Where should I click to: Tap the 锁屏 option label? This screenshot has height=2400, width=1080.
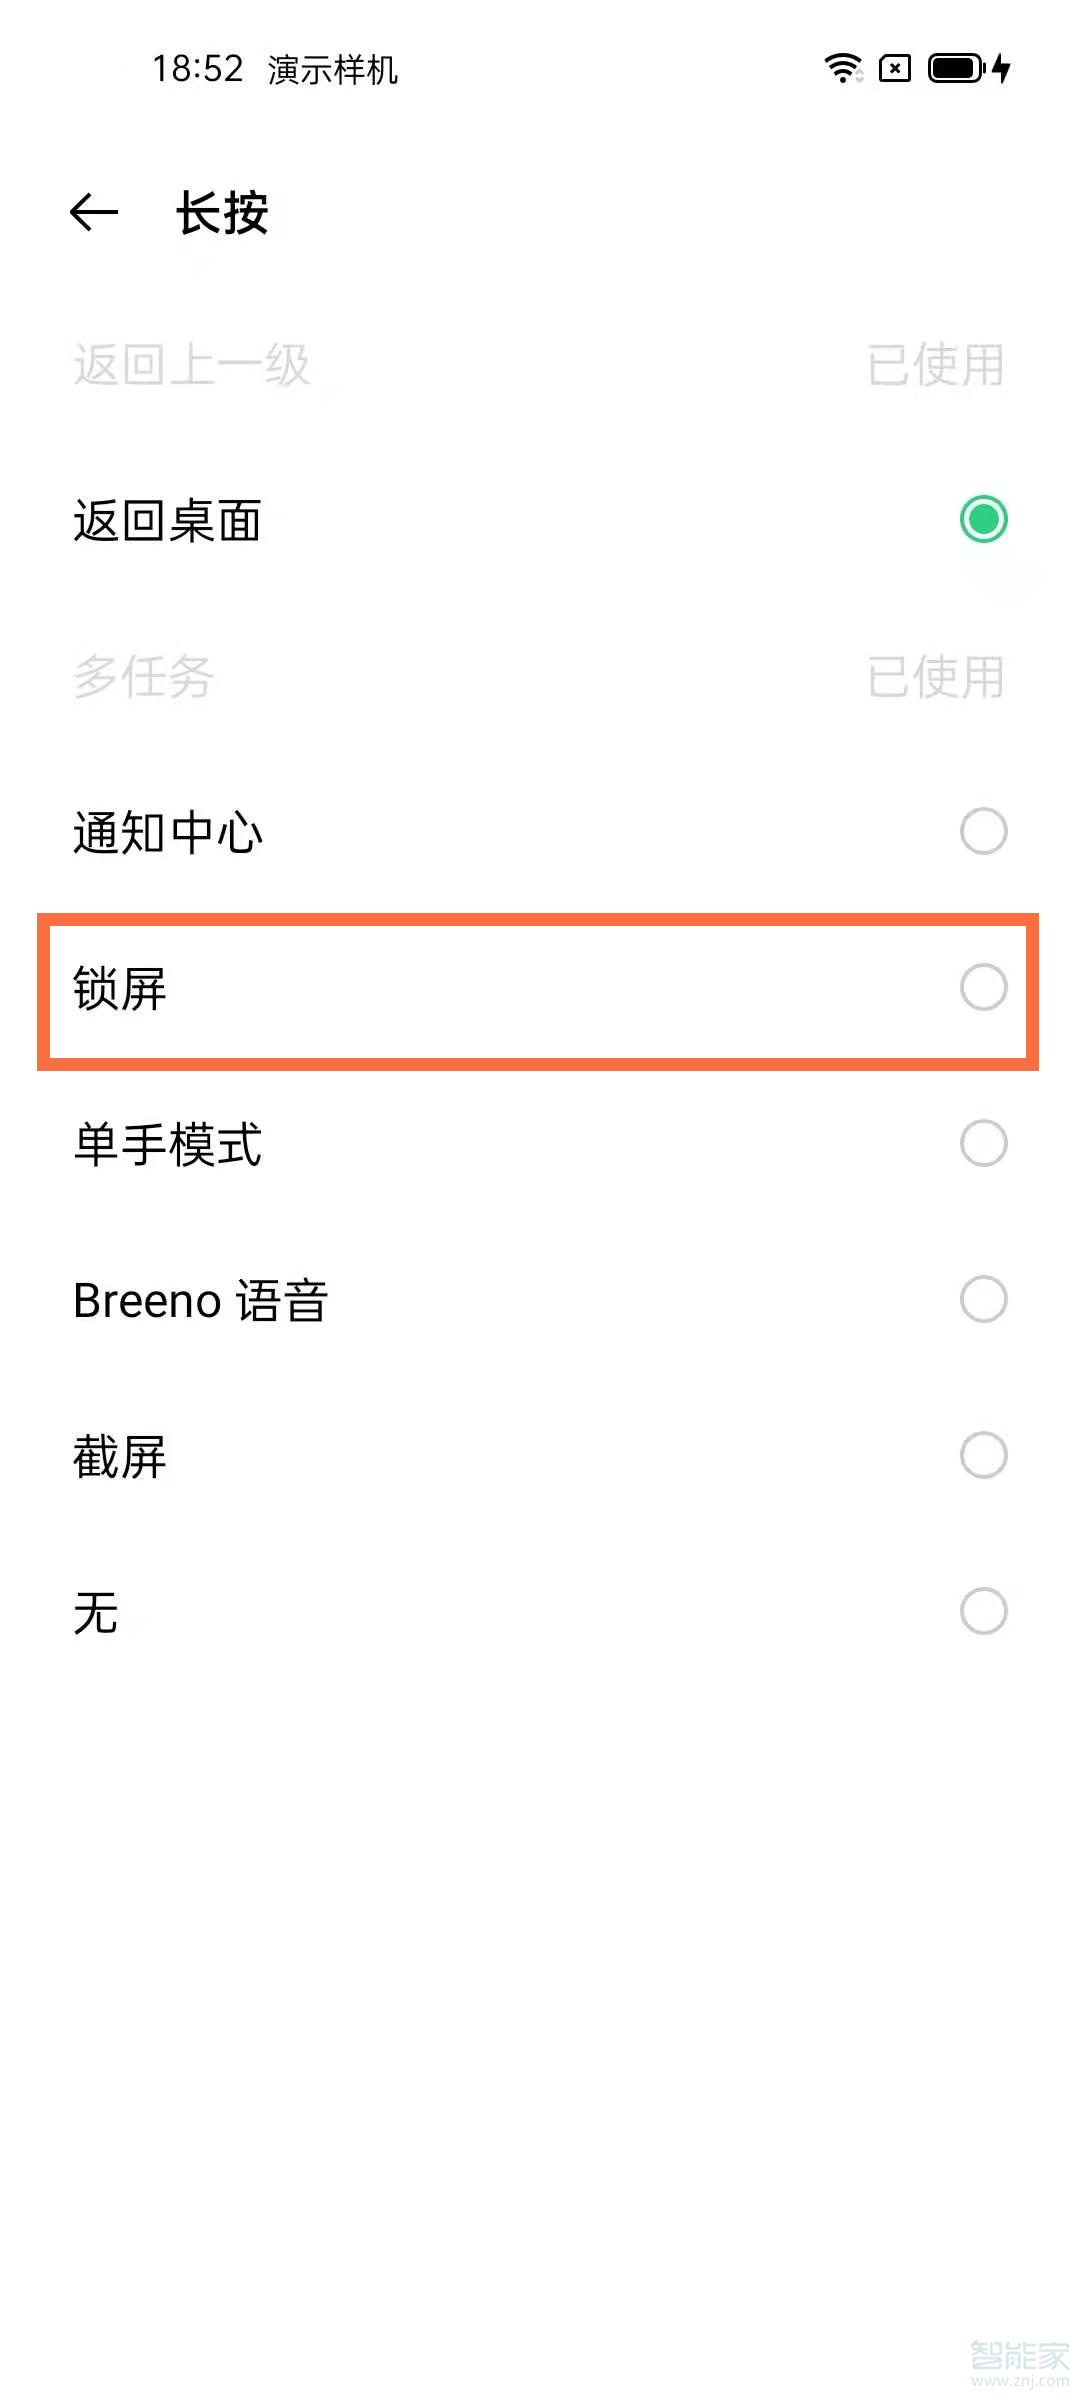pos(120,989)
